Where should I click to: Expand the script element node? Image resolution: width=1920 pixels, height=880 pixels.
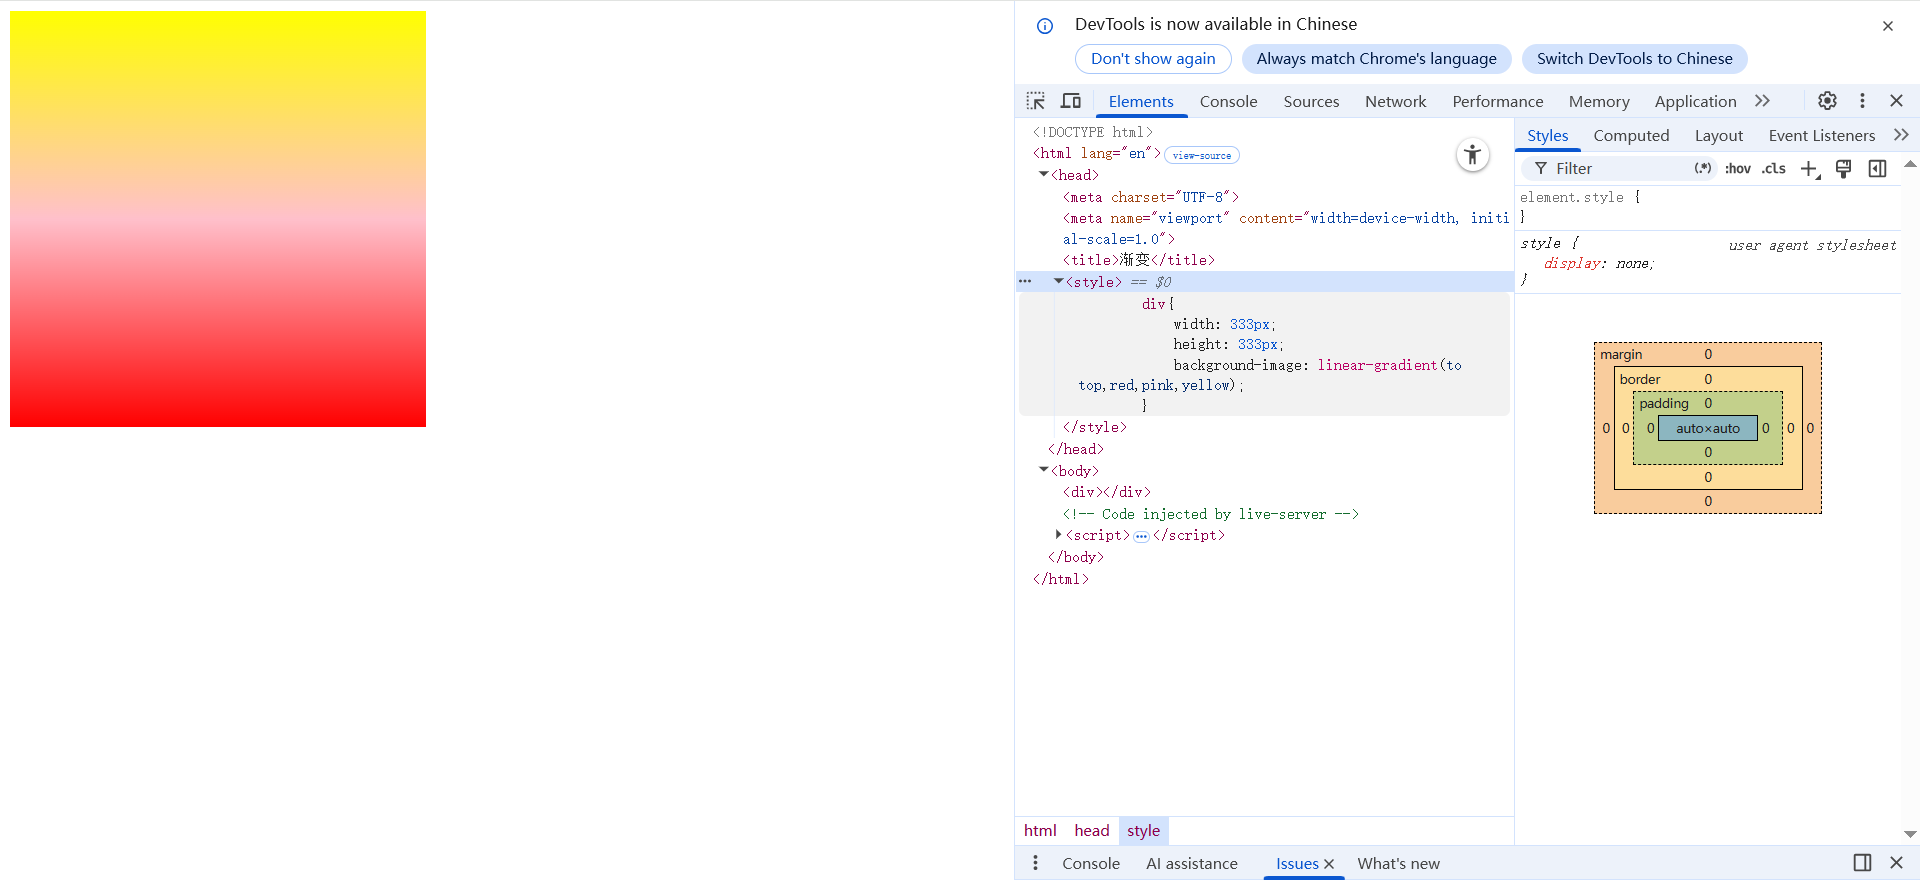click(x=1058, y=535)
